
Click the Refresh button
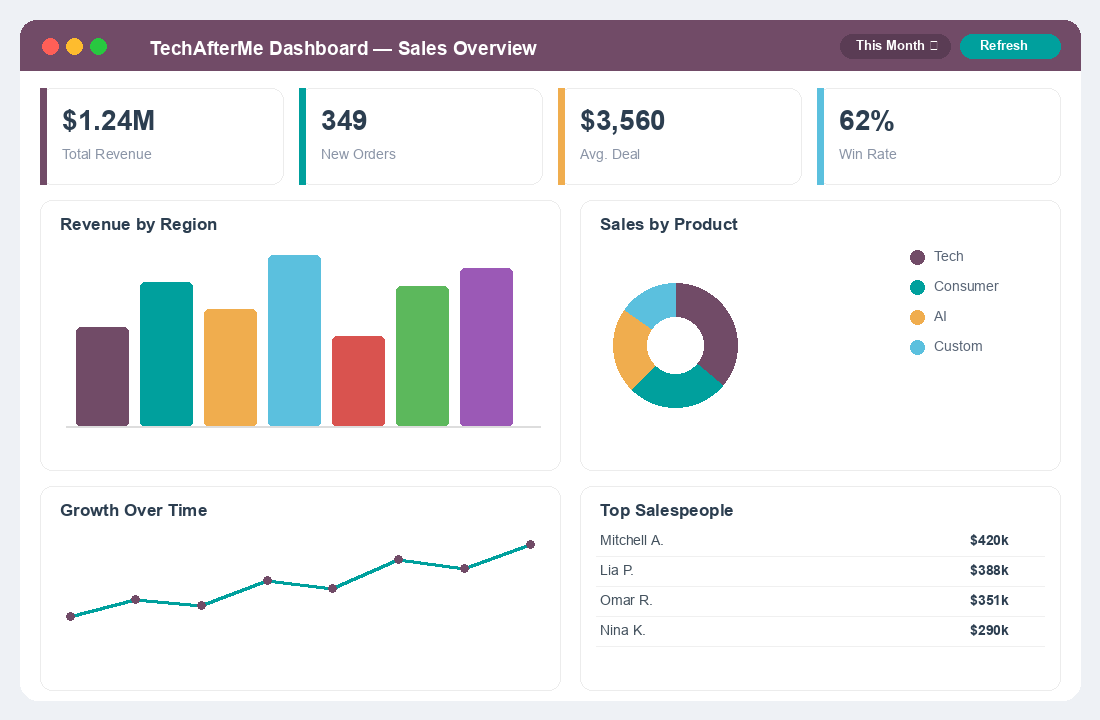click(1010, 46)
